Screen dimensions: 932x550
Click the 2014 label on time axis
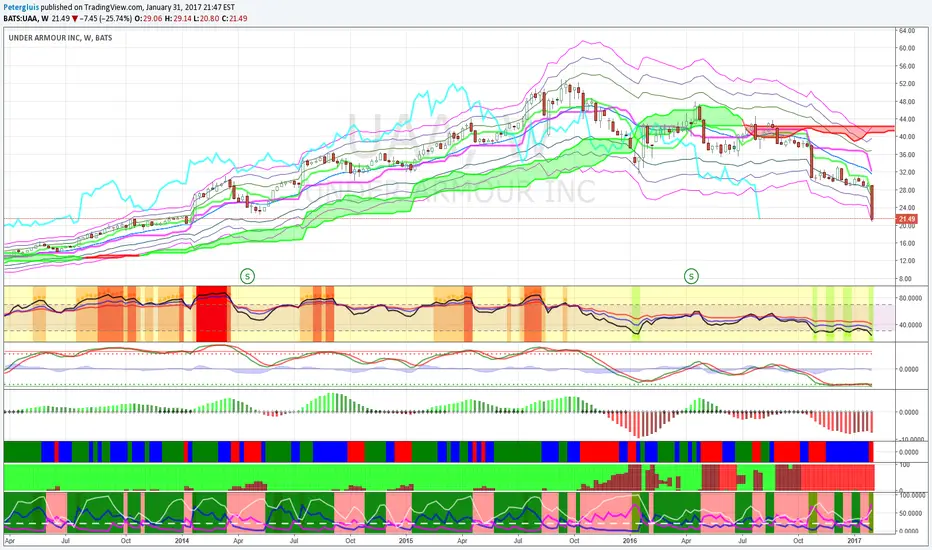point(182,540)
